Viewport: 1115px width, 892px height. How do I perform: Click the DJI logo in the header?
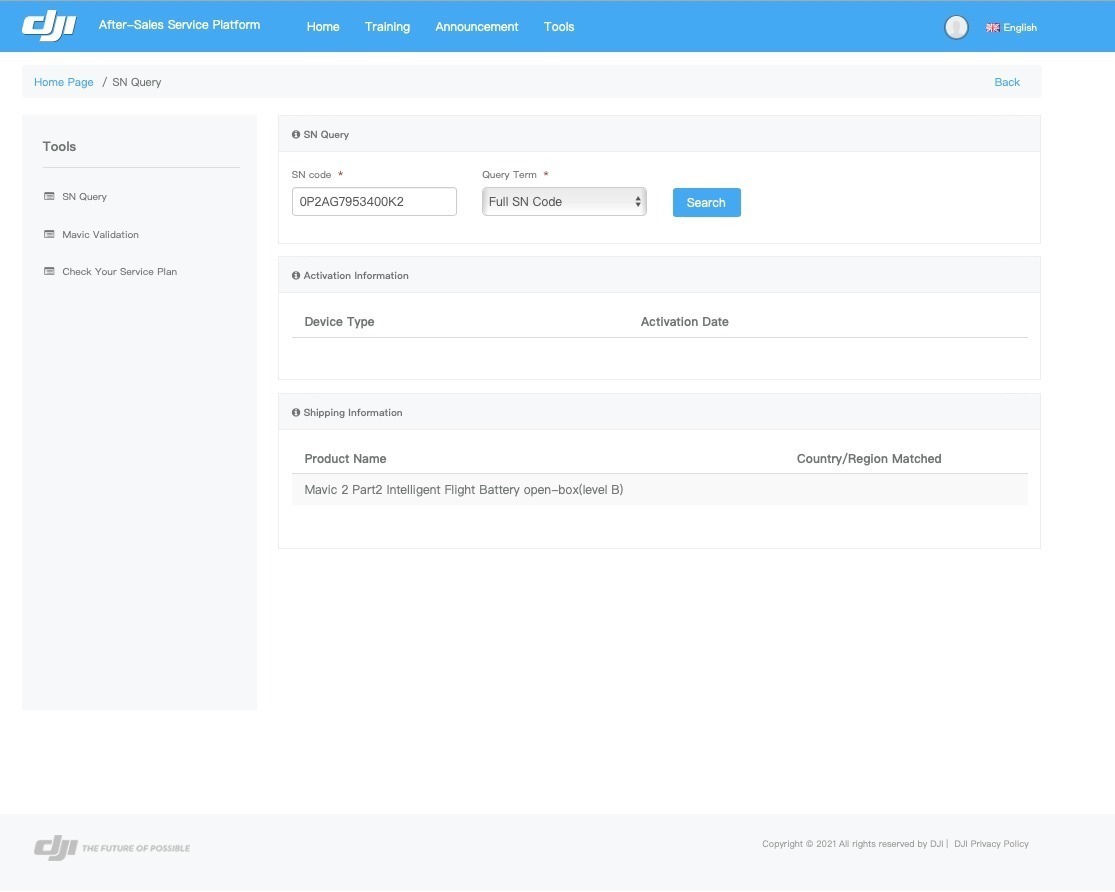(x=49, y=26)
